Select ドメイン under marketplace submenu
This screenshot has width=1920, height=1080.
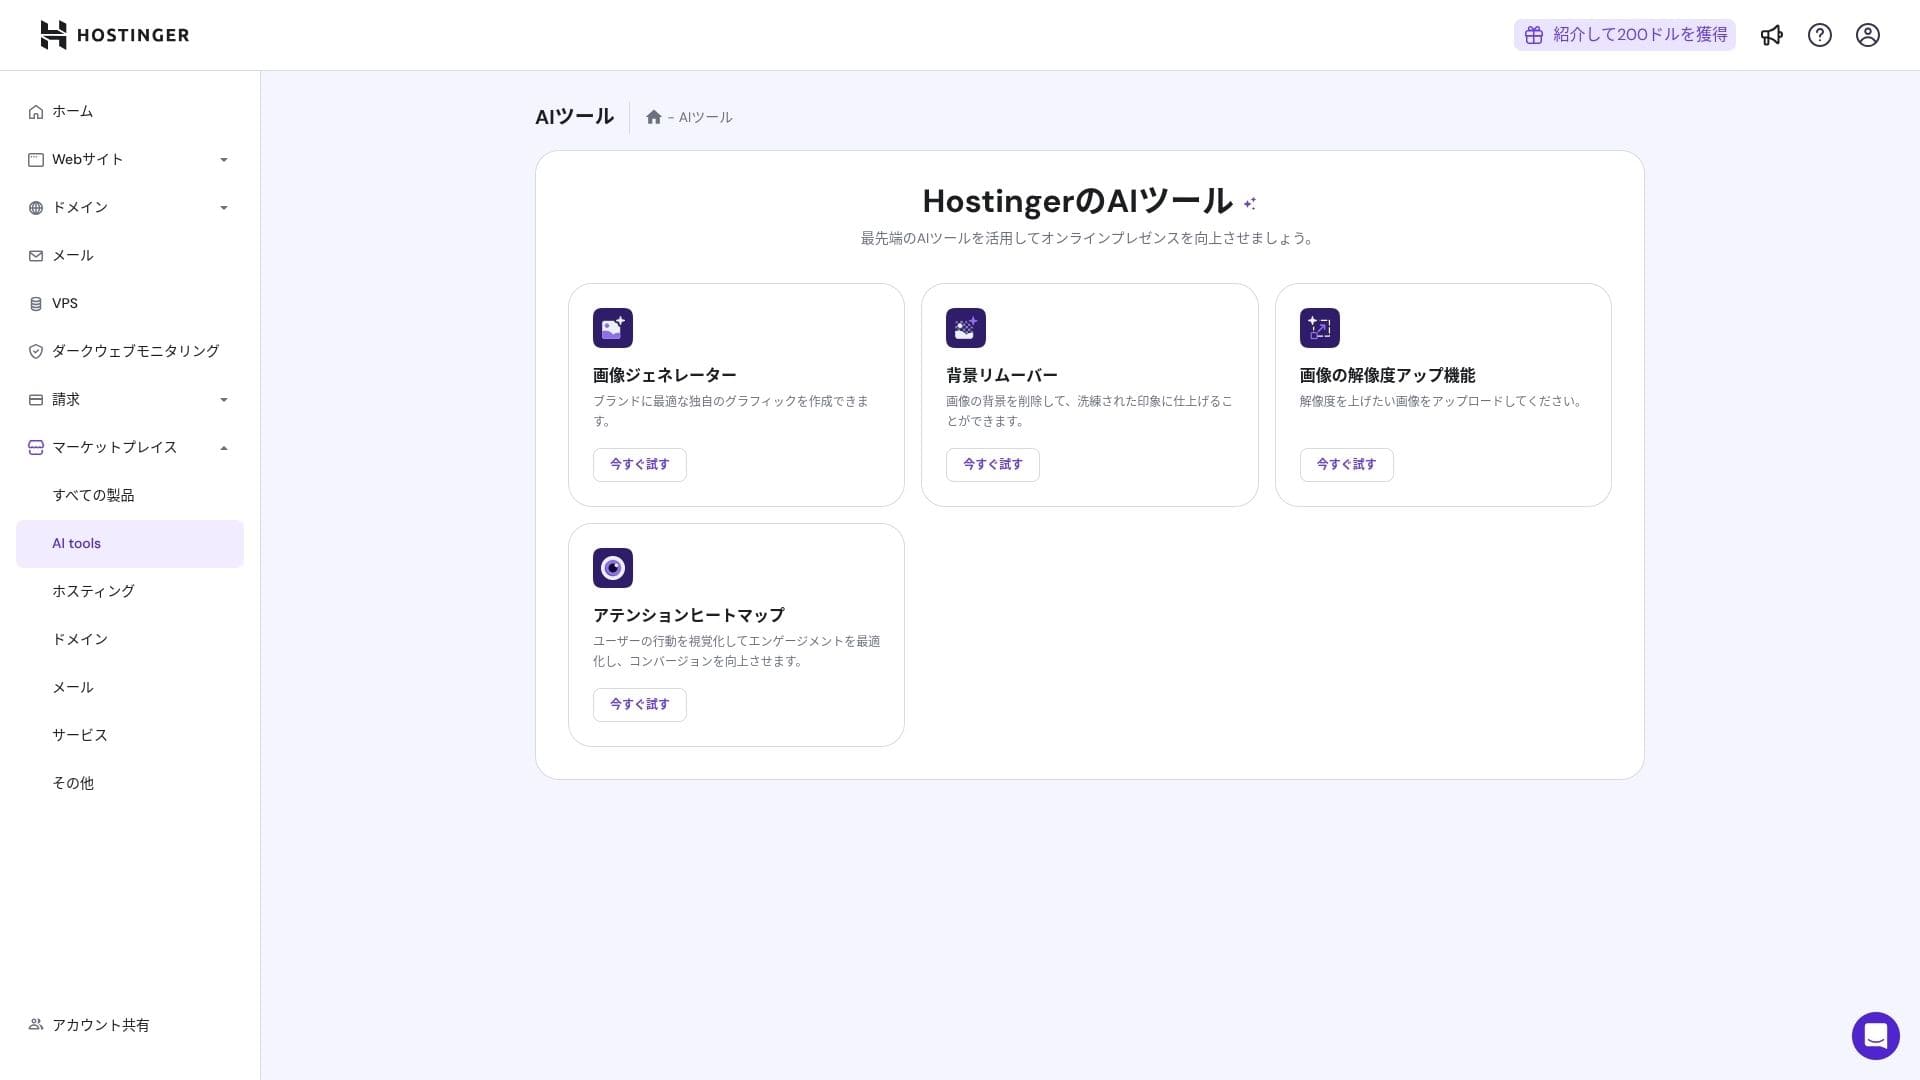(130, 640)
